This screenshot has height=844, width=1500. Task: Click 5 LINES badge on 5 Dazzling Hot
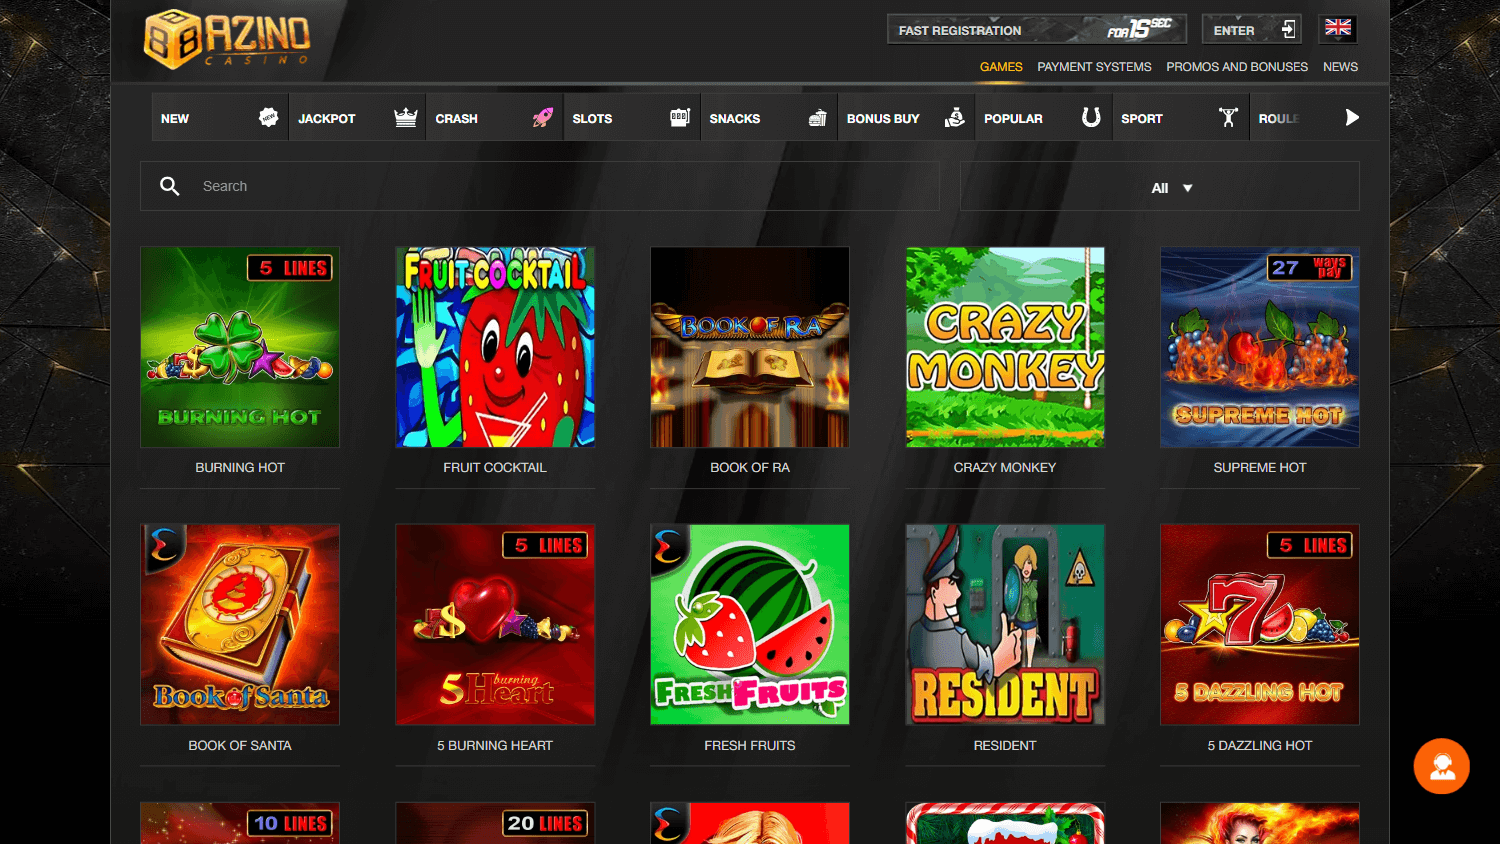[x=1311, y=545]
